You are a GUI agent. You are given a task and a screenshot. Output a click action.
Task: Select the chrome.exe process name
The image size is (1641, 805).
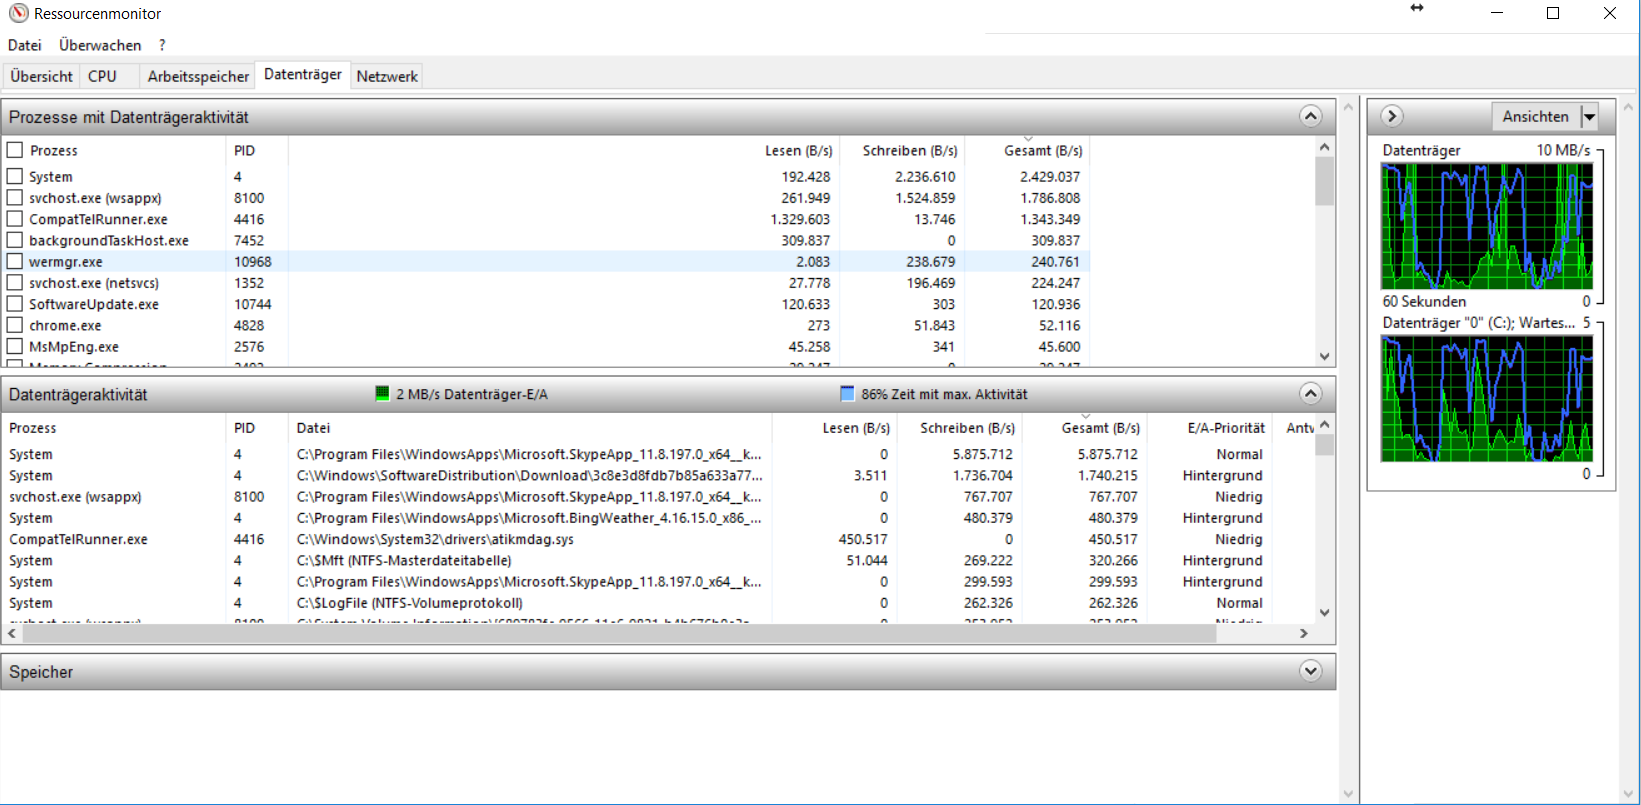65,326
